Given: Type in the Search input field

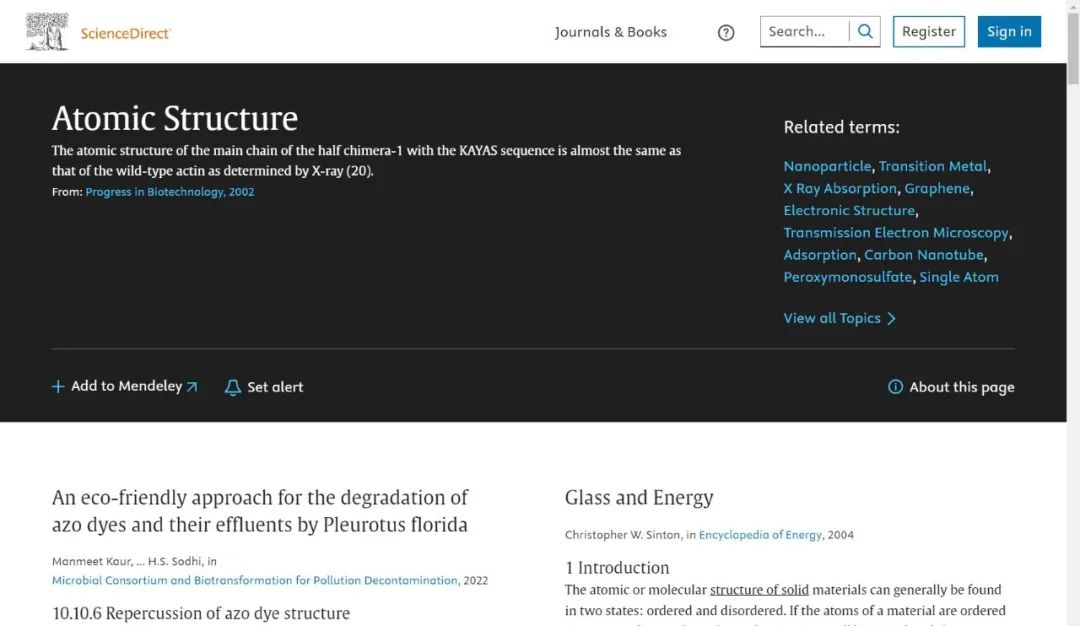Looking at the screenshot, I should pos(804,32).
